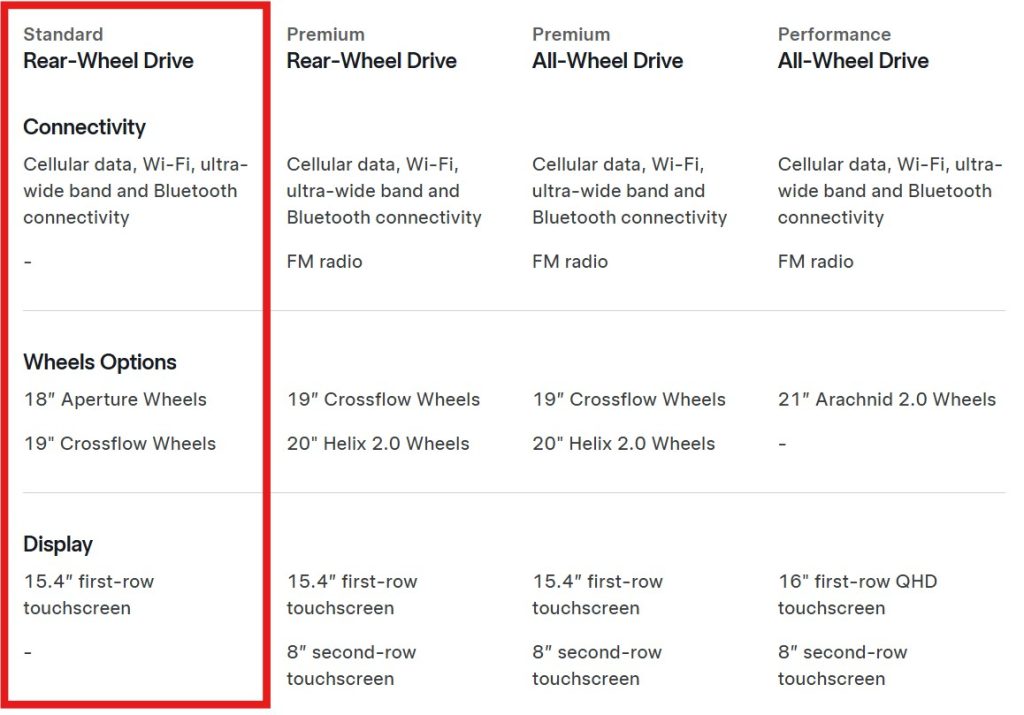1024x715 pixels.
Task: Click 15.4" first-row touchscreen under Standard trim
Action: point(89,594)
